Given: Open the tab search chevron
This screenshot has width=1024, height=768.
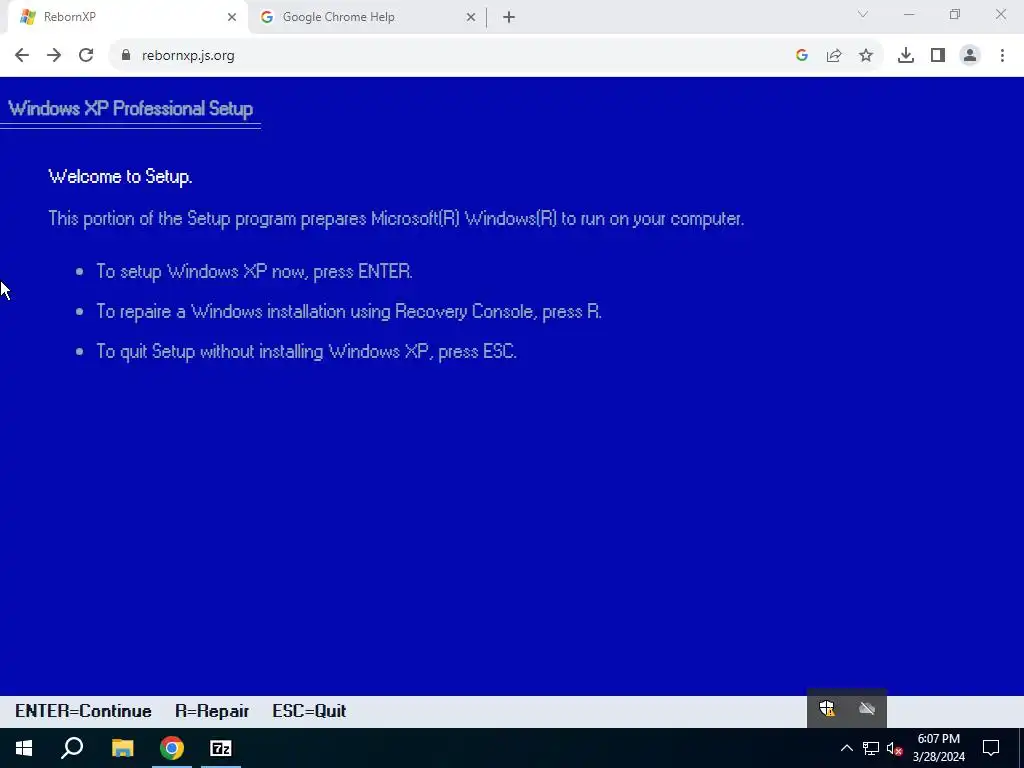Looking at the screenshot, I should click(x=863, y=14).
